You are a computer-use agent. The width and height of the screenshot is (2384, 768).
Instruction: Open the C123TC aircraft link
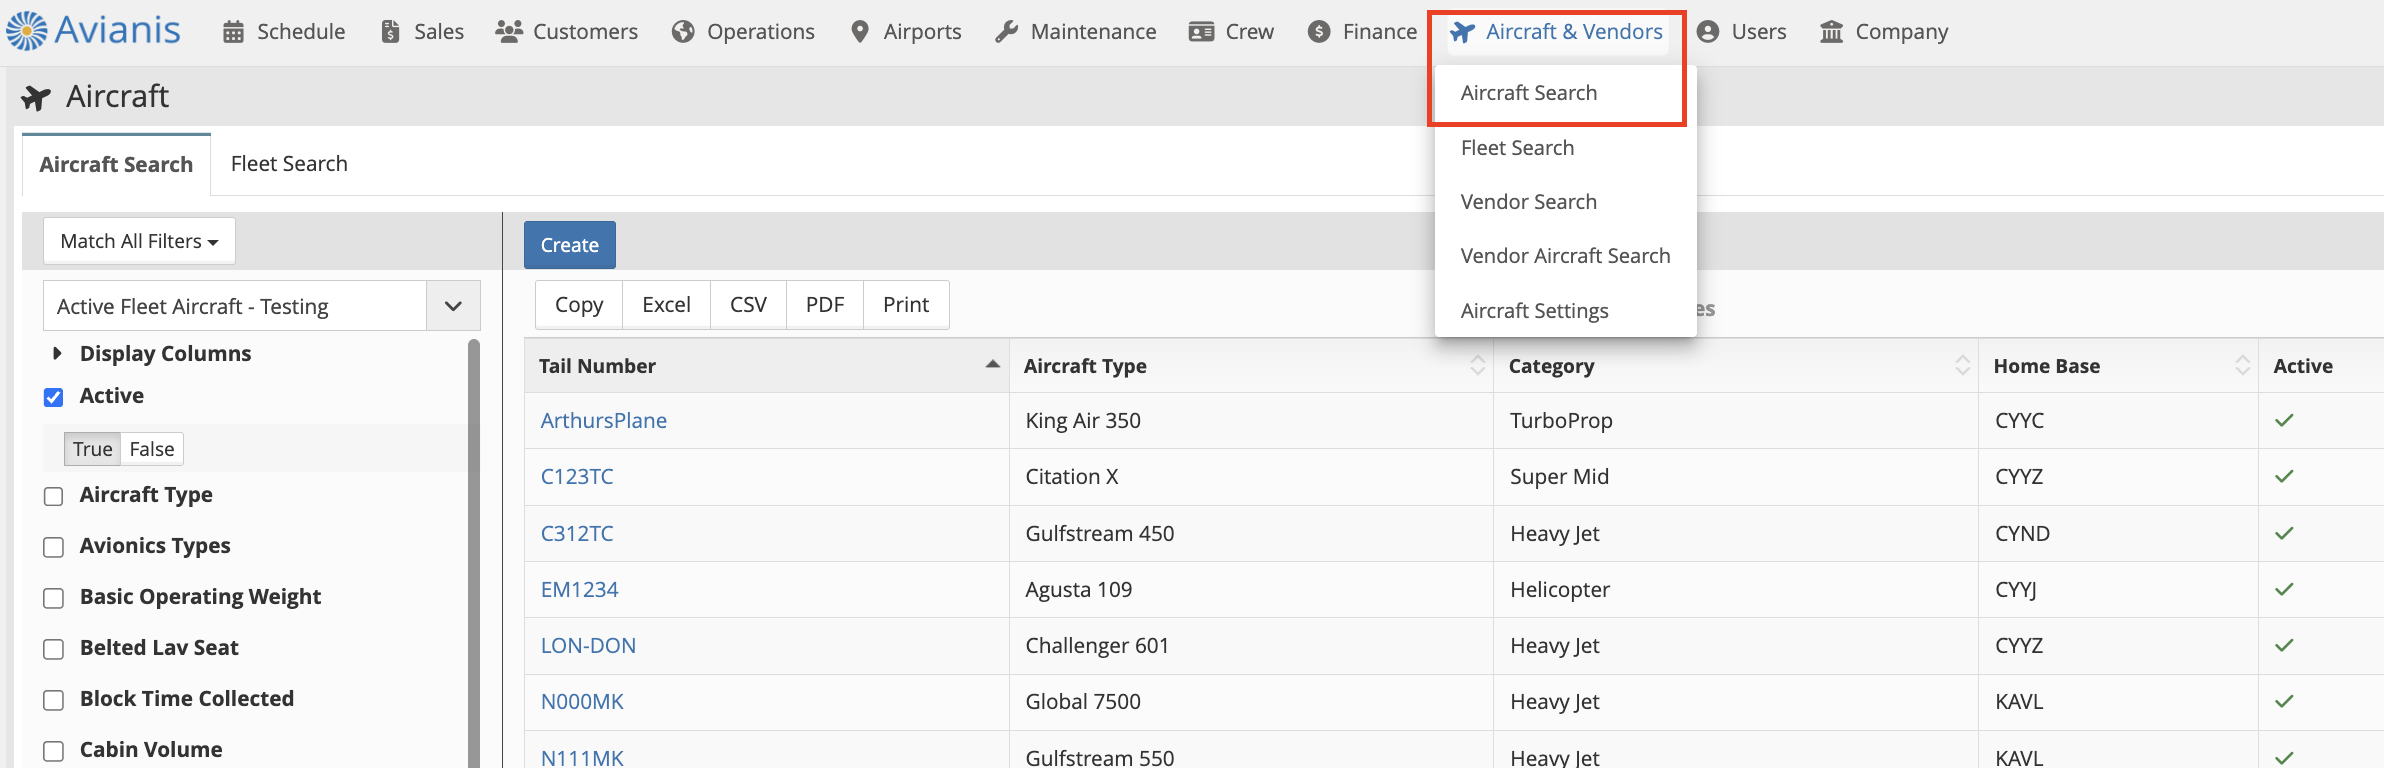coord(577,477)
